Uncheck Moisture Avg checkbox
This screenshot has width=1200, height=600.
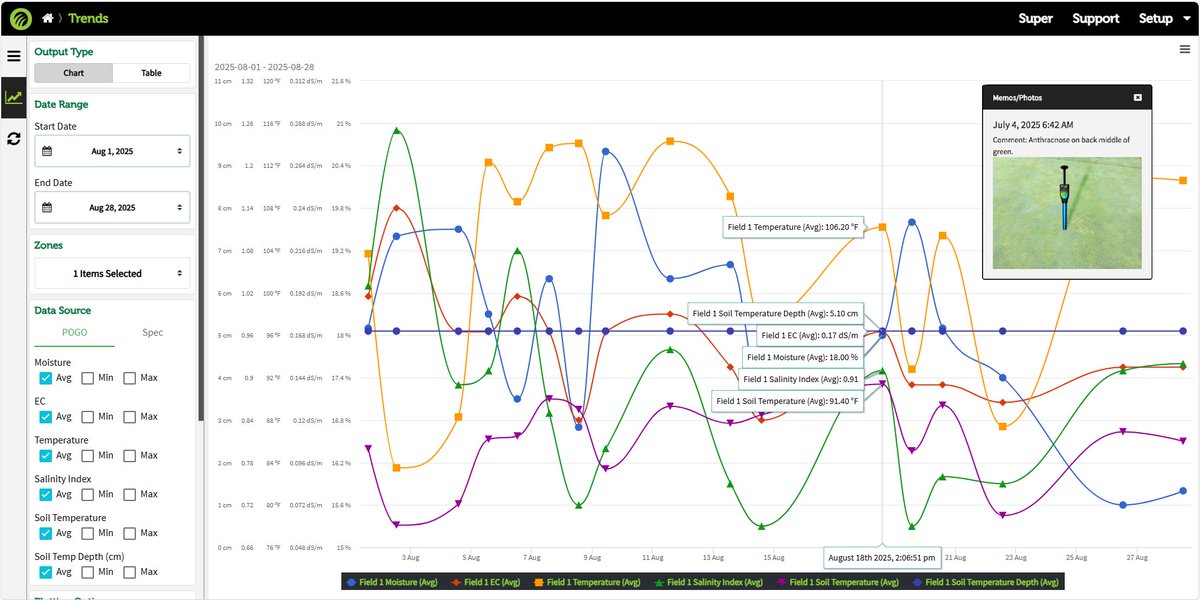pyautogui.click(x=45, y=378)
